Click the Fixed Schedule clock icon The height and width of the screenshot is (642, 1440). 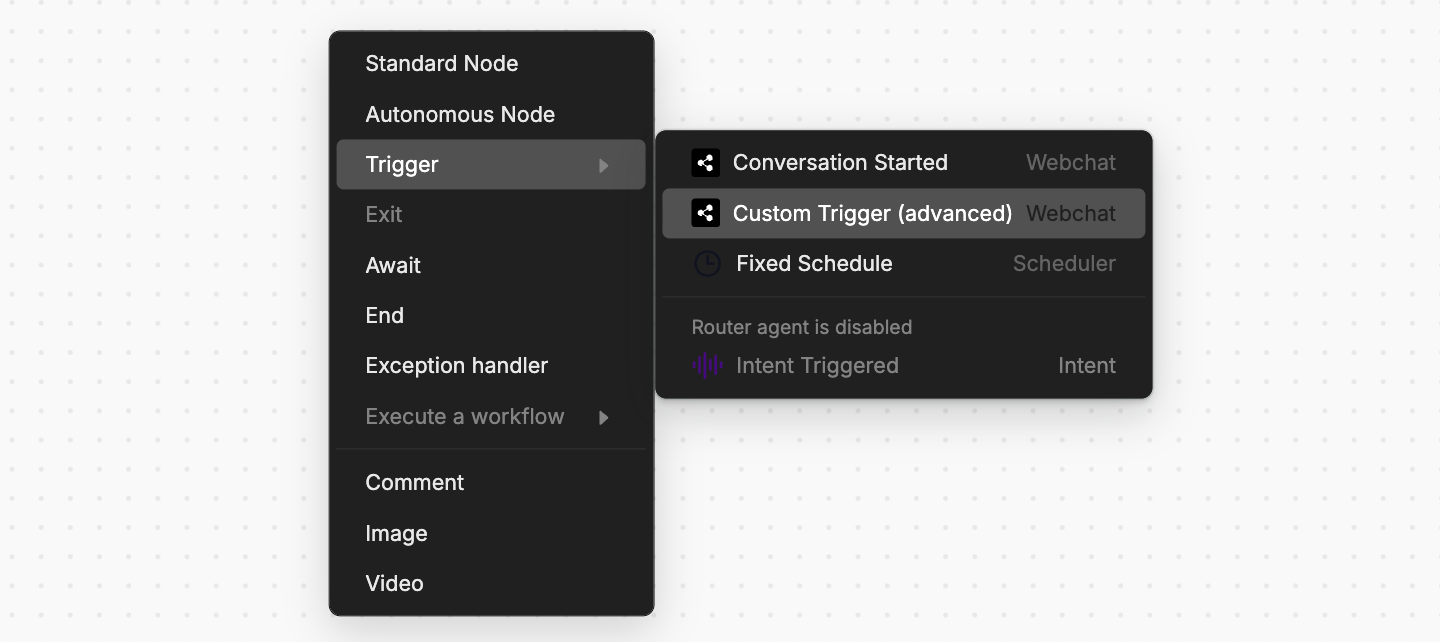(x=707, y=264)
